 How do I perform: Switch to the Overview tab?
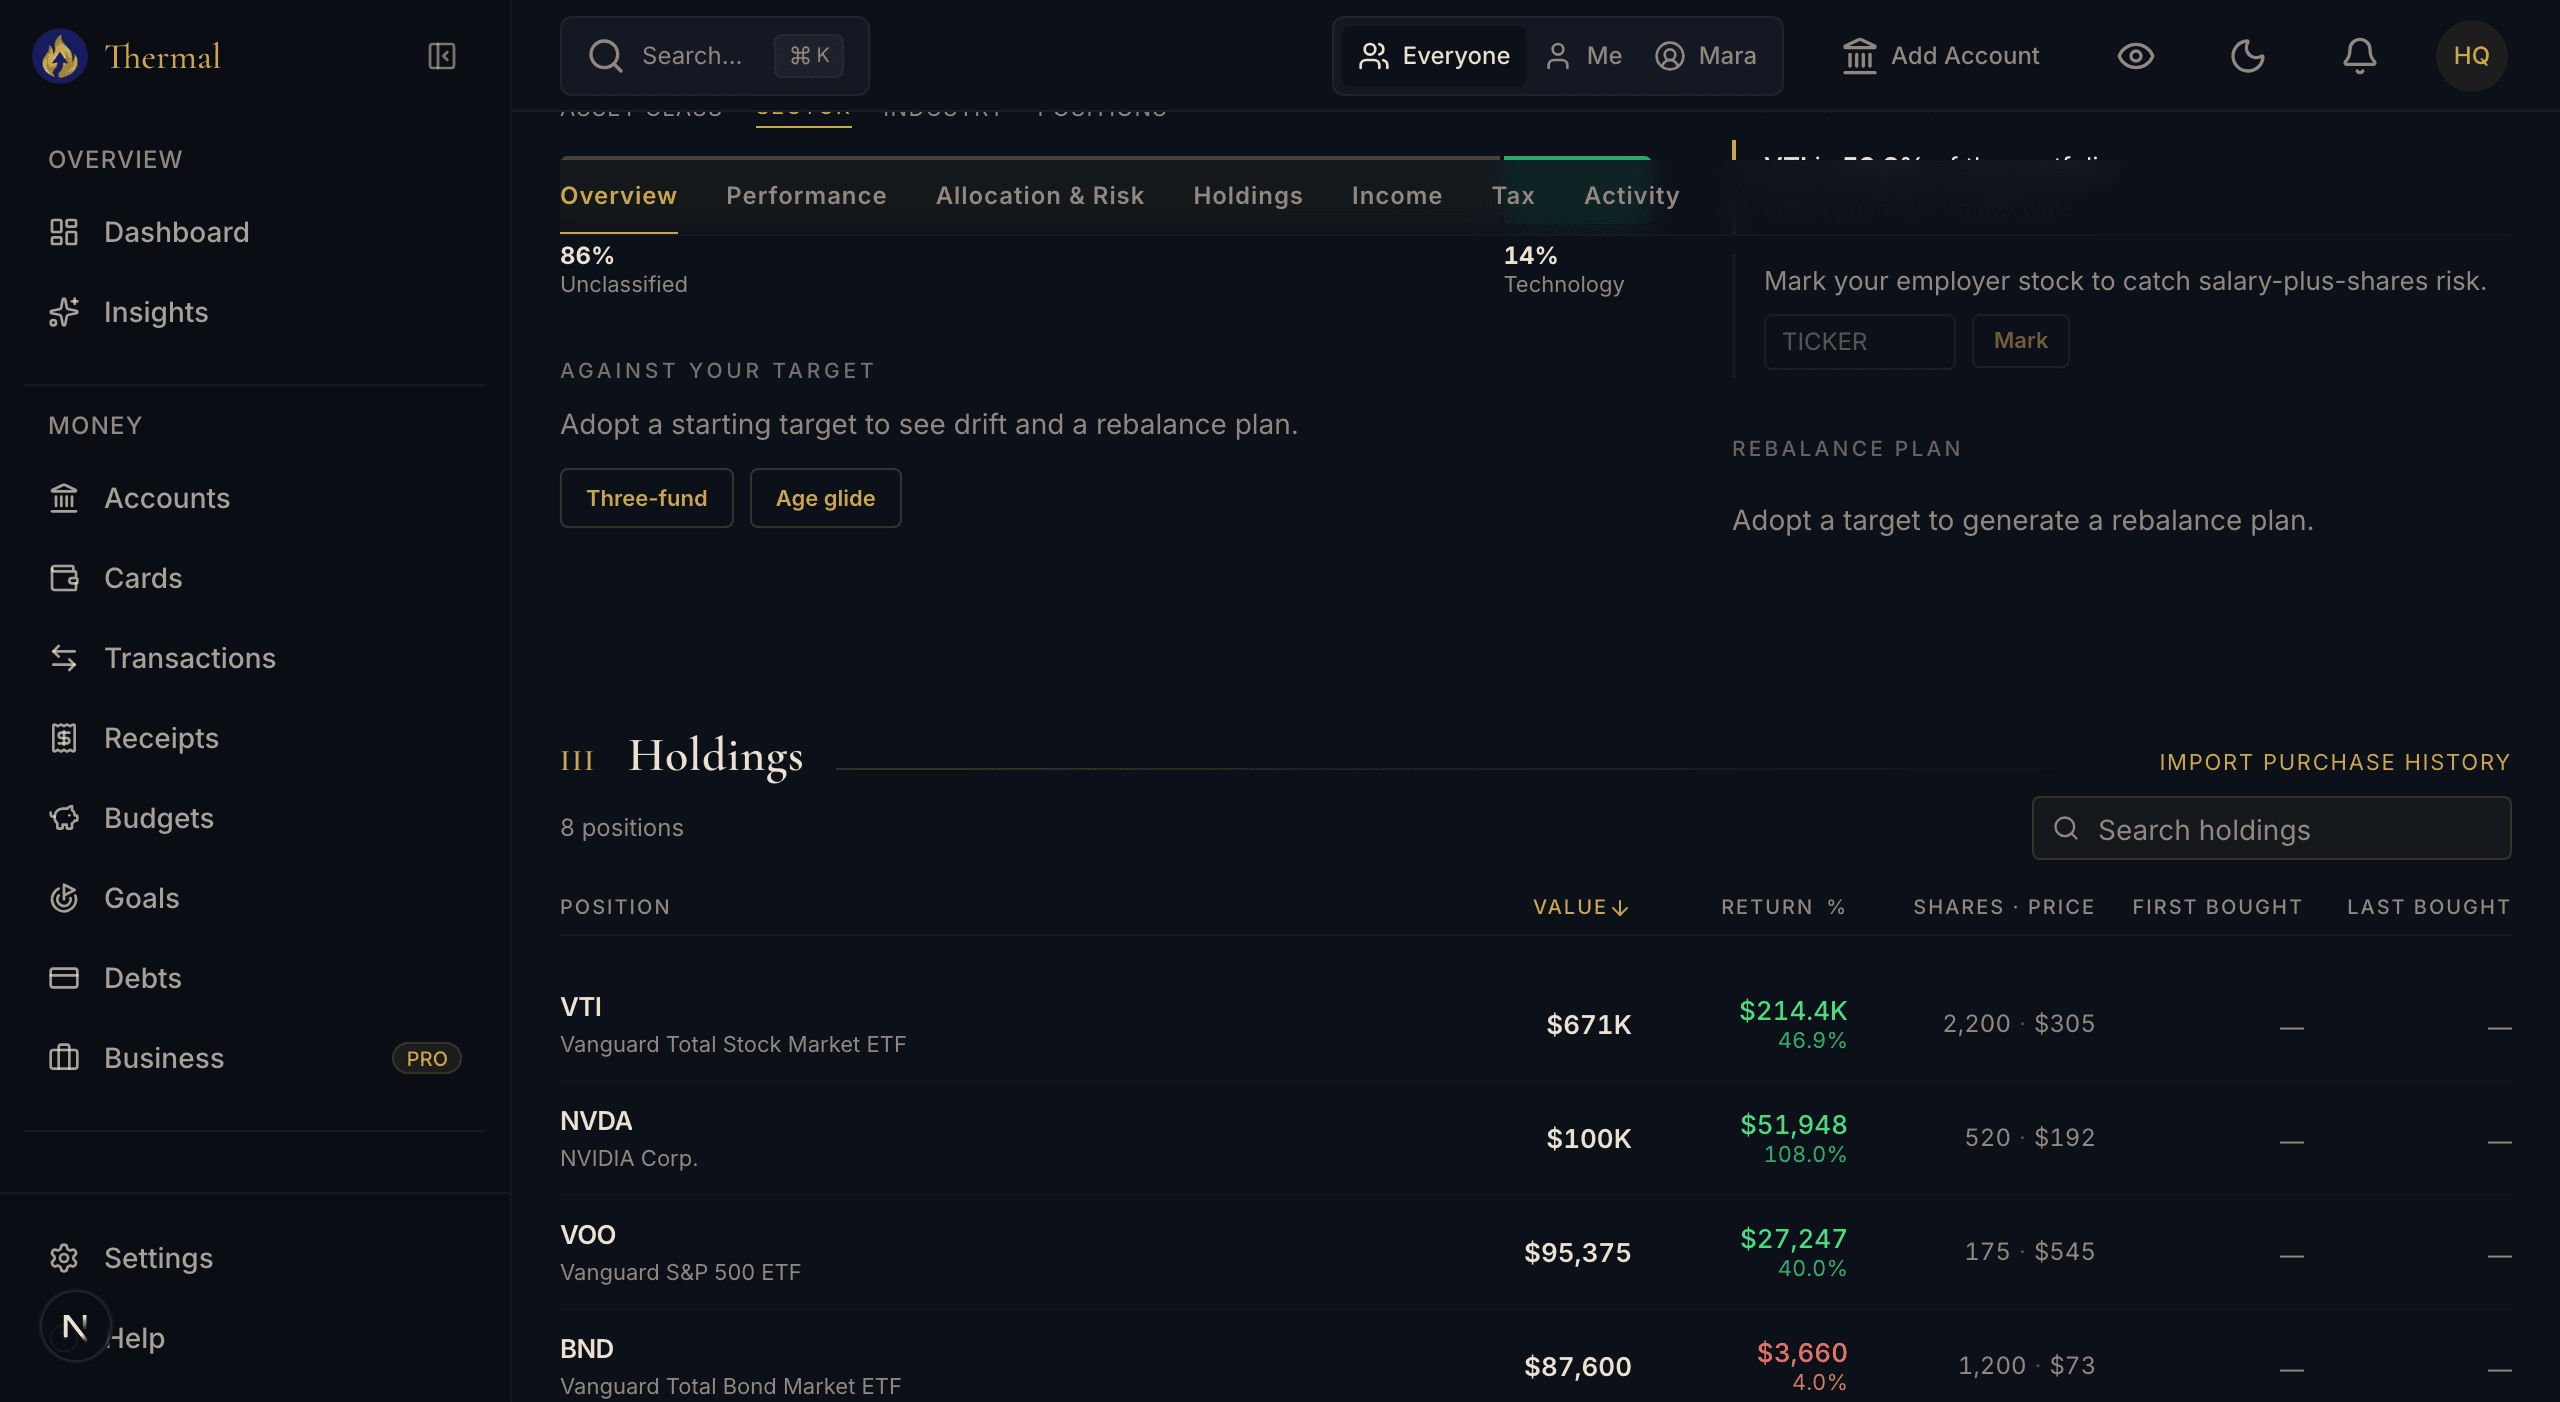tap(618, 196)
